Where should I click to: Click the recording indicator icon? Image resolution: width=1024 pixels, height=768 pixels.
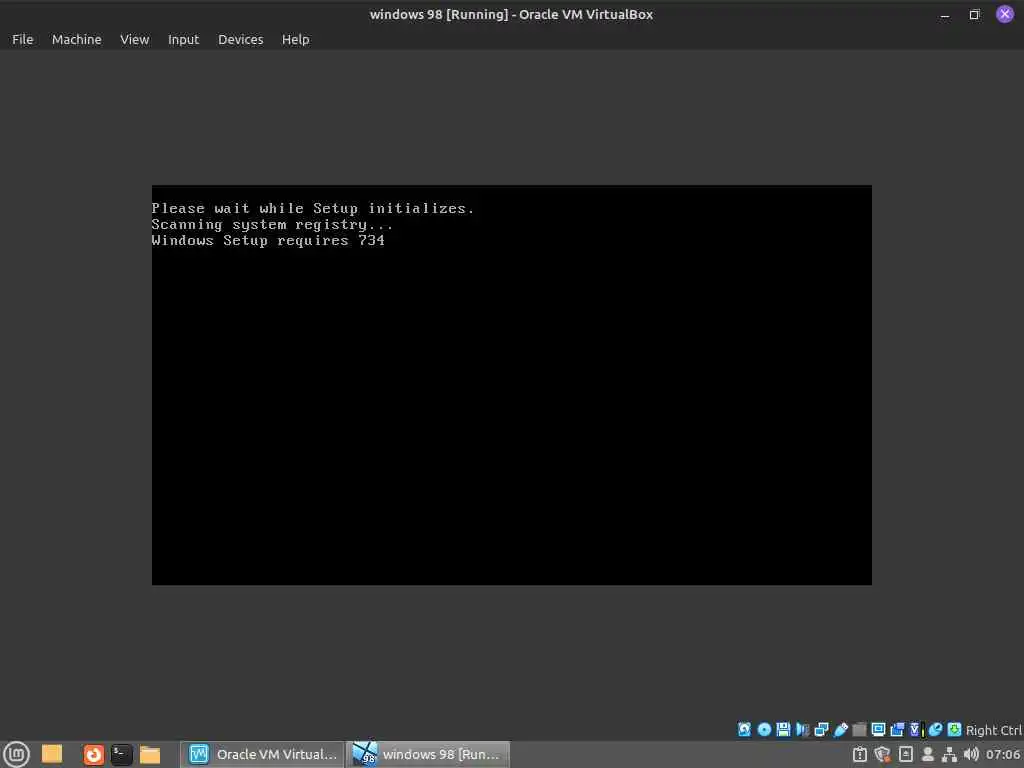897,729
